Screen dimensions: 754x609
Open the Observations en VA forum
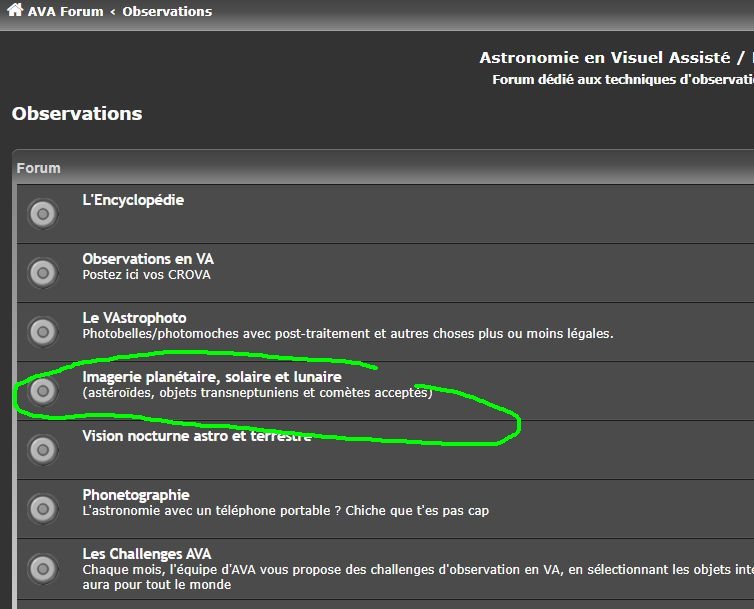click(148, 259)
